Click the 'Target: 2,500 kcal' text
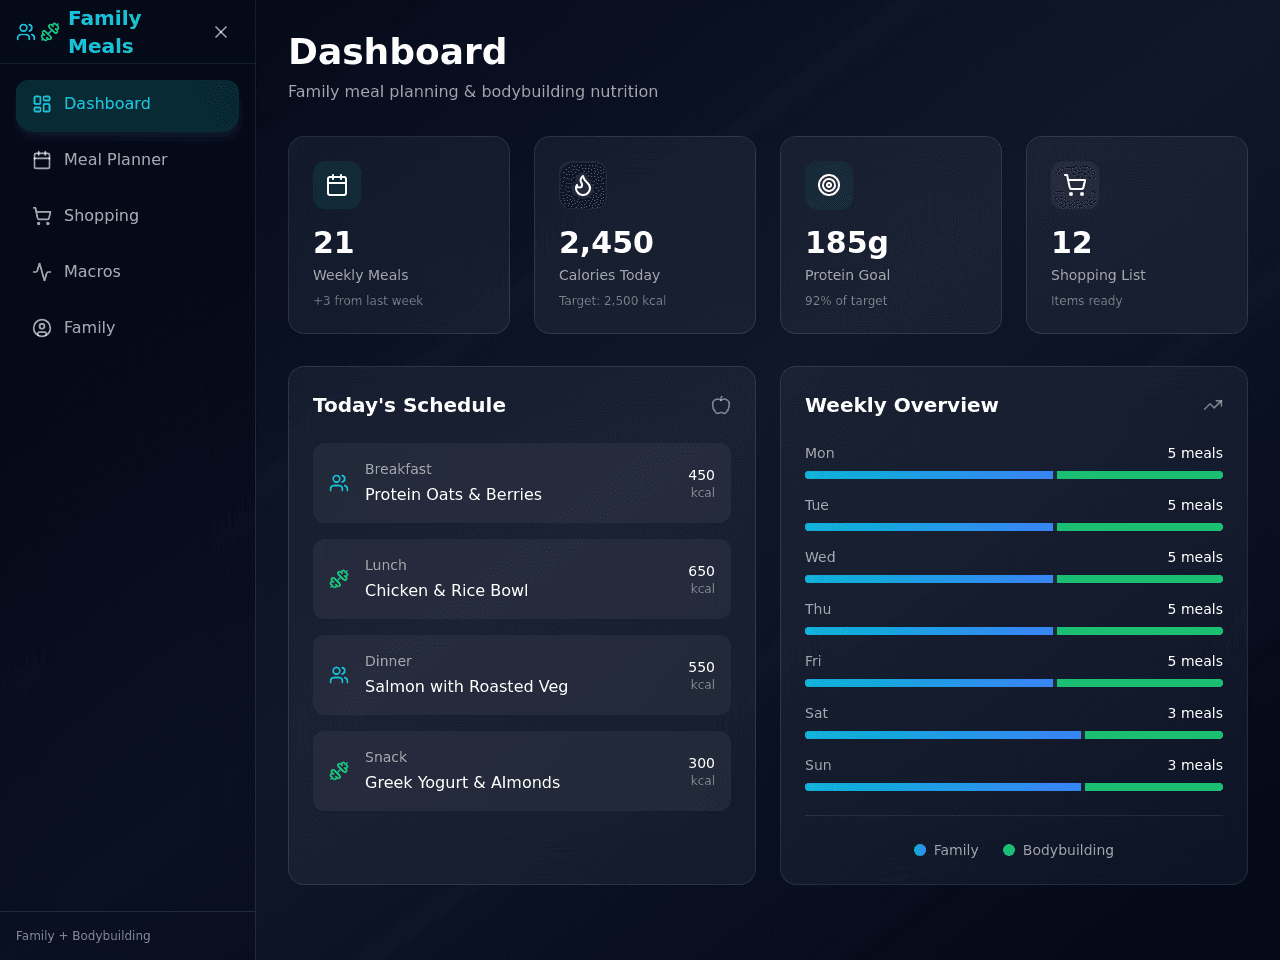Viewport: 1280px width, 960px height. point(612,301)
